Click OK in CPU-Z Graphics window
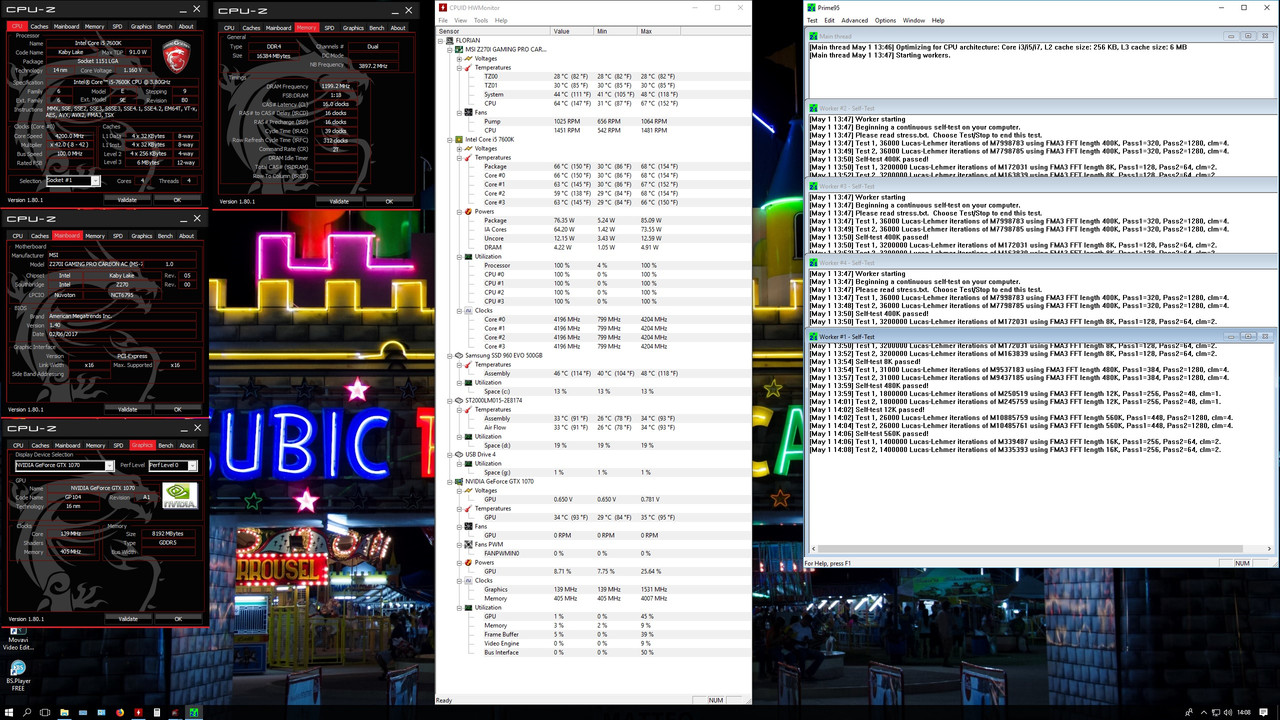 pos(178,619)
